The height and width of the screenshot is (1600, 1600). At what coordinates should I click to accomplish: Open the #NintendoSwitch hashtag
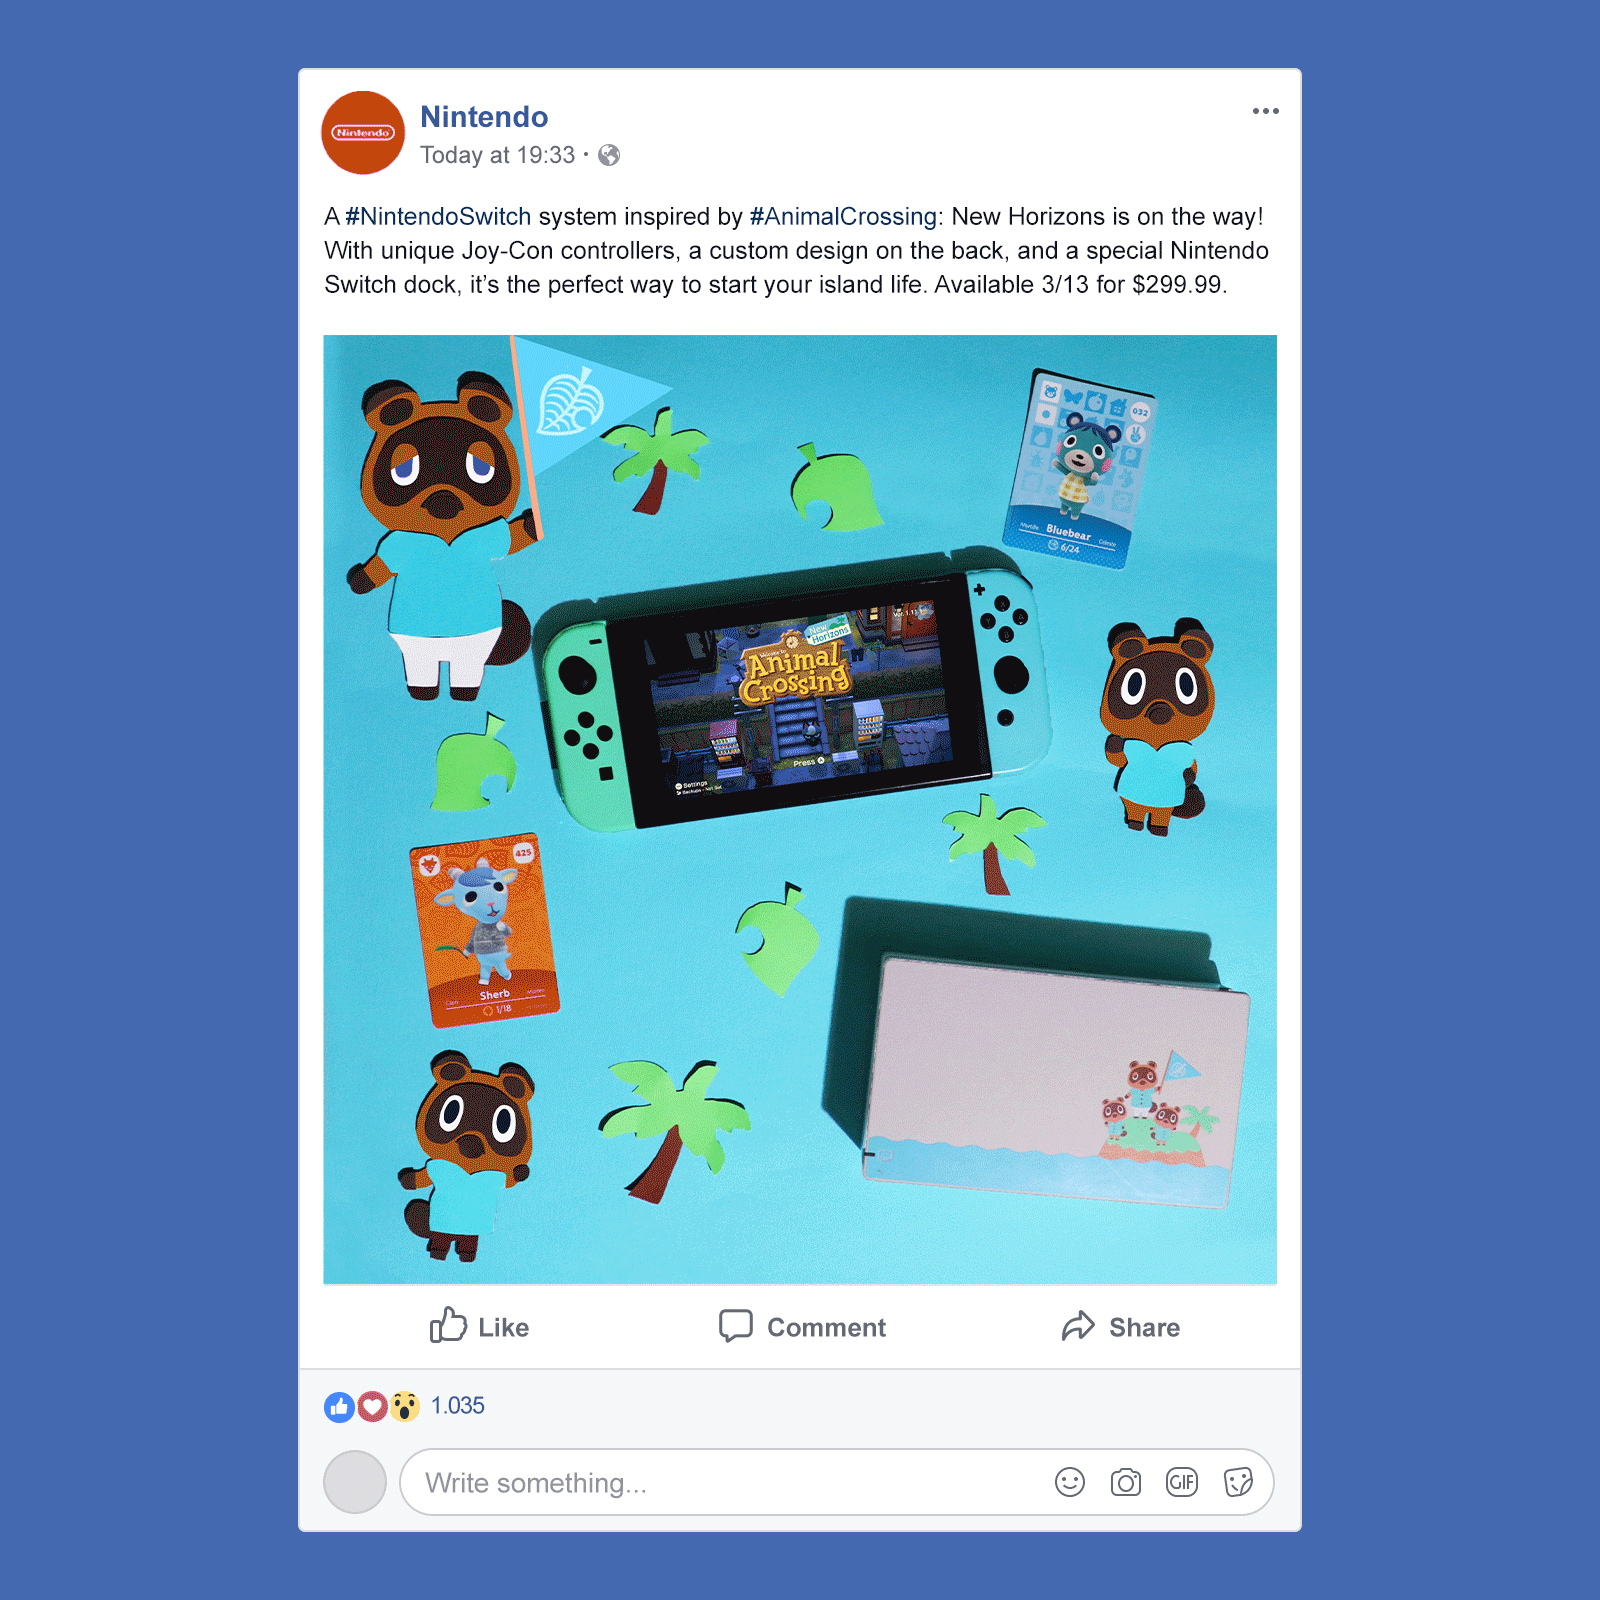point(438,217)
